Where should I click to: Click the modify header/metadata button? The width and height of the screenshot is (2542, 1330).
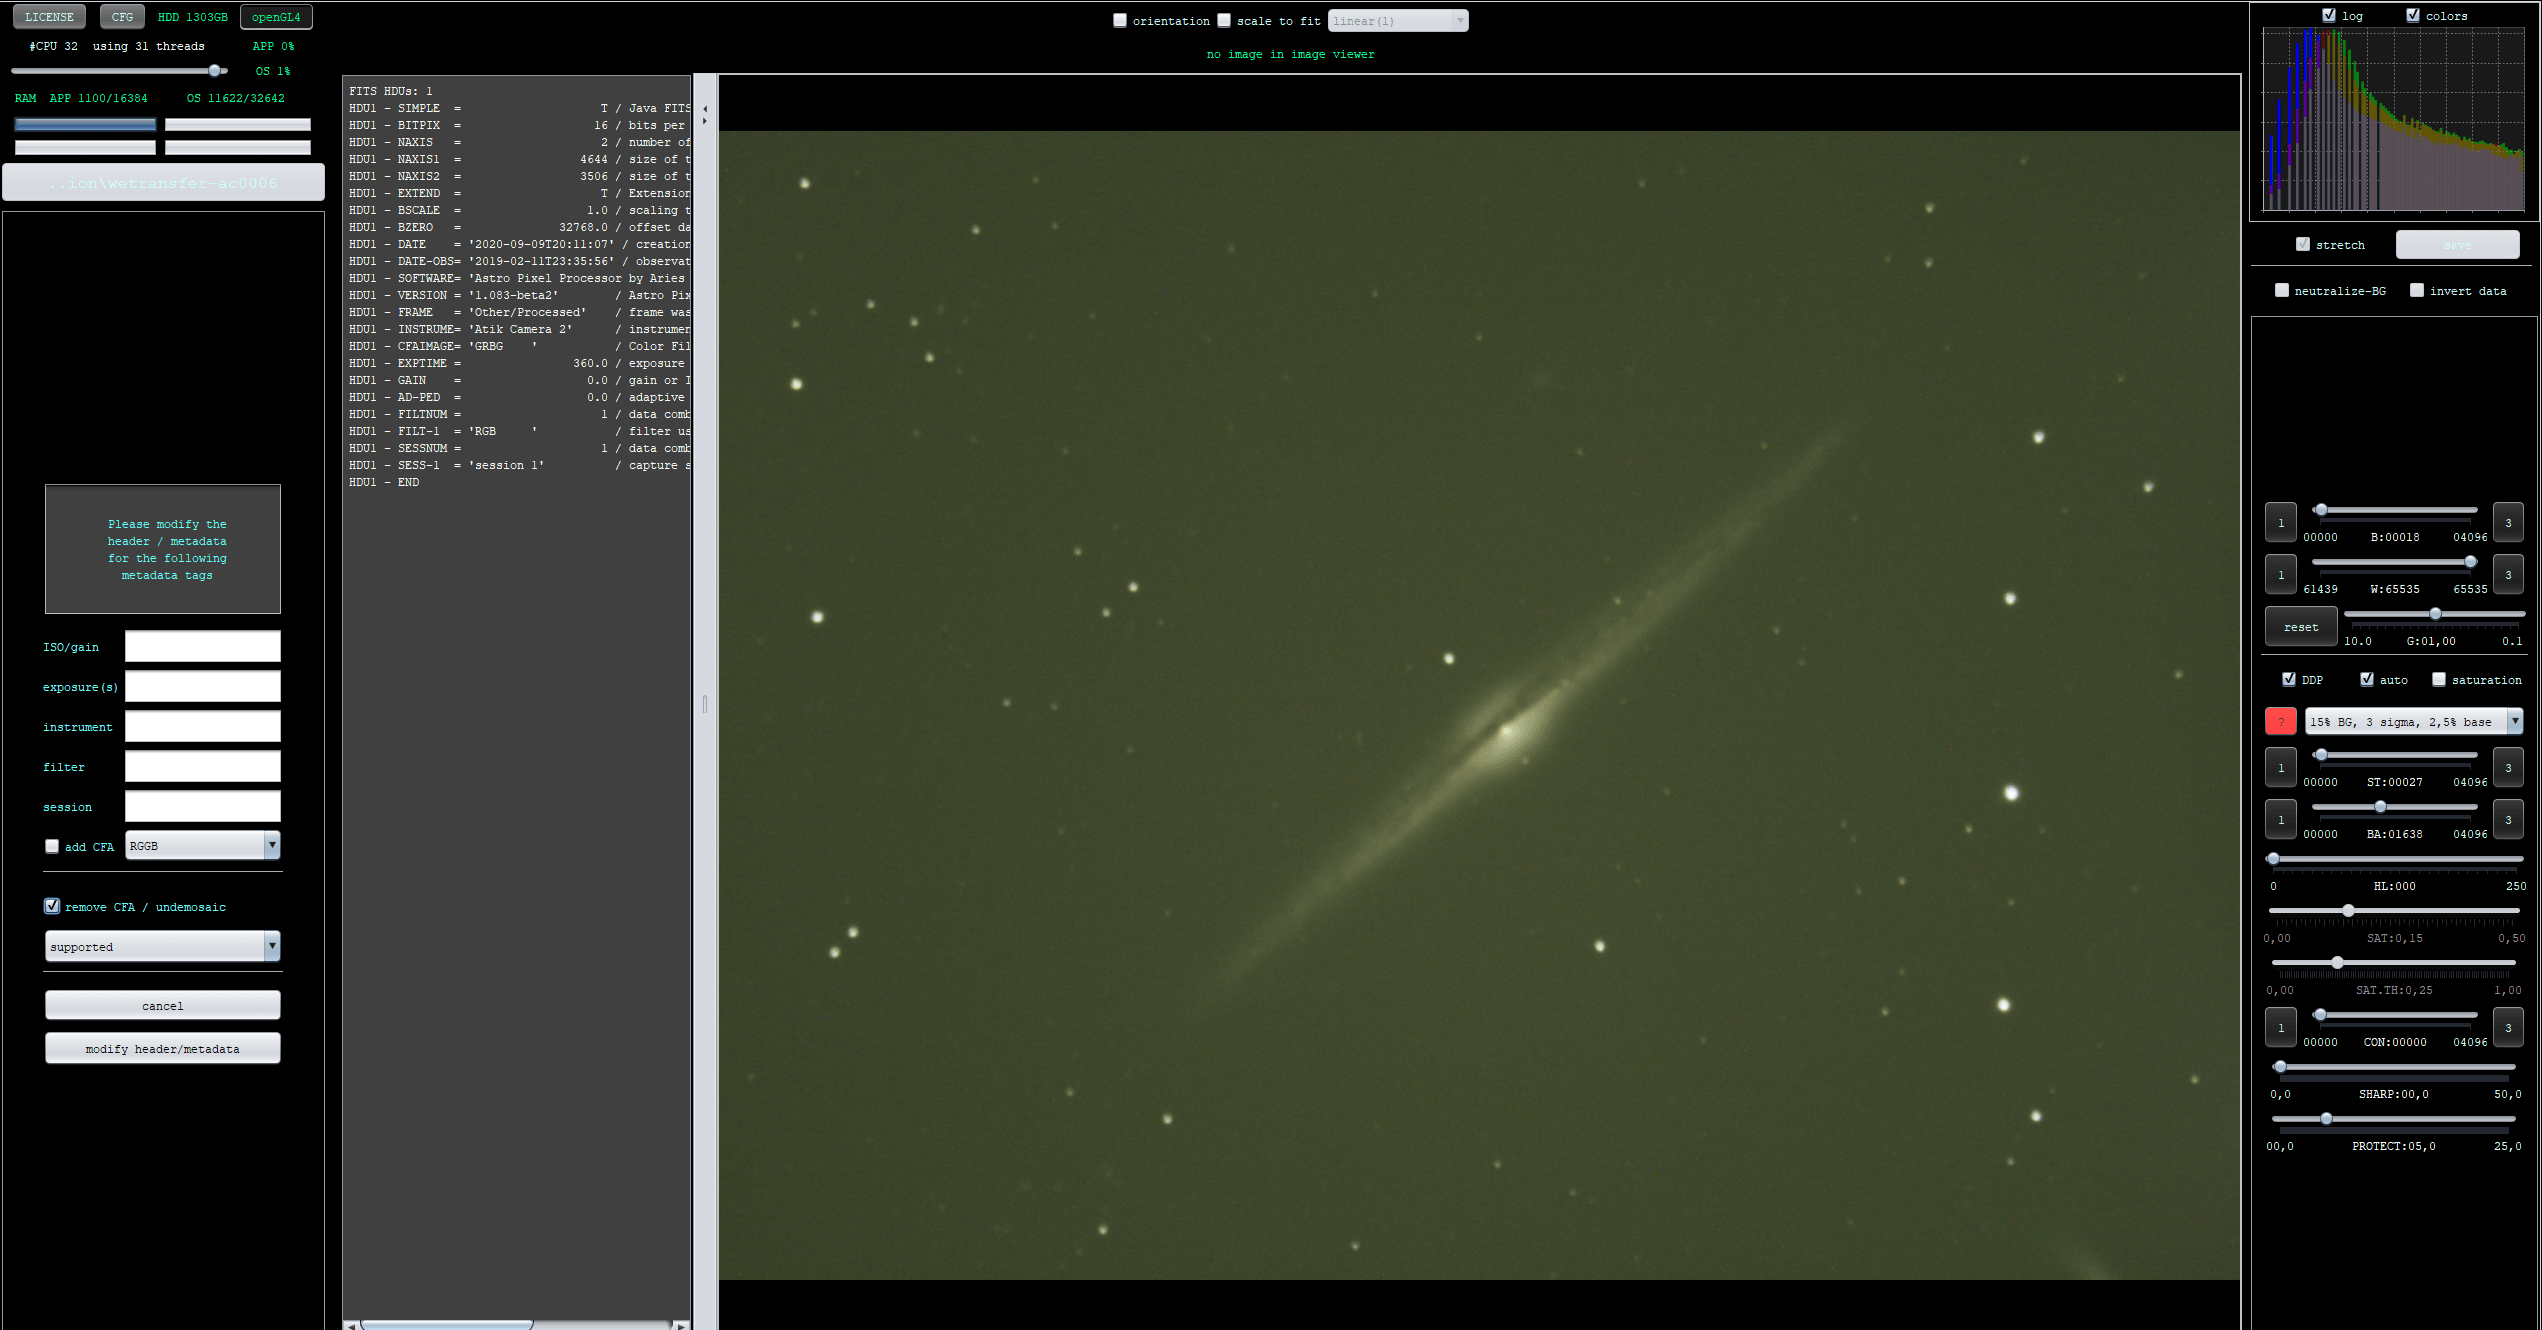pos(162,1048)
